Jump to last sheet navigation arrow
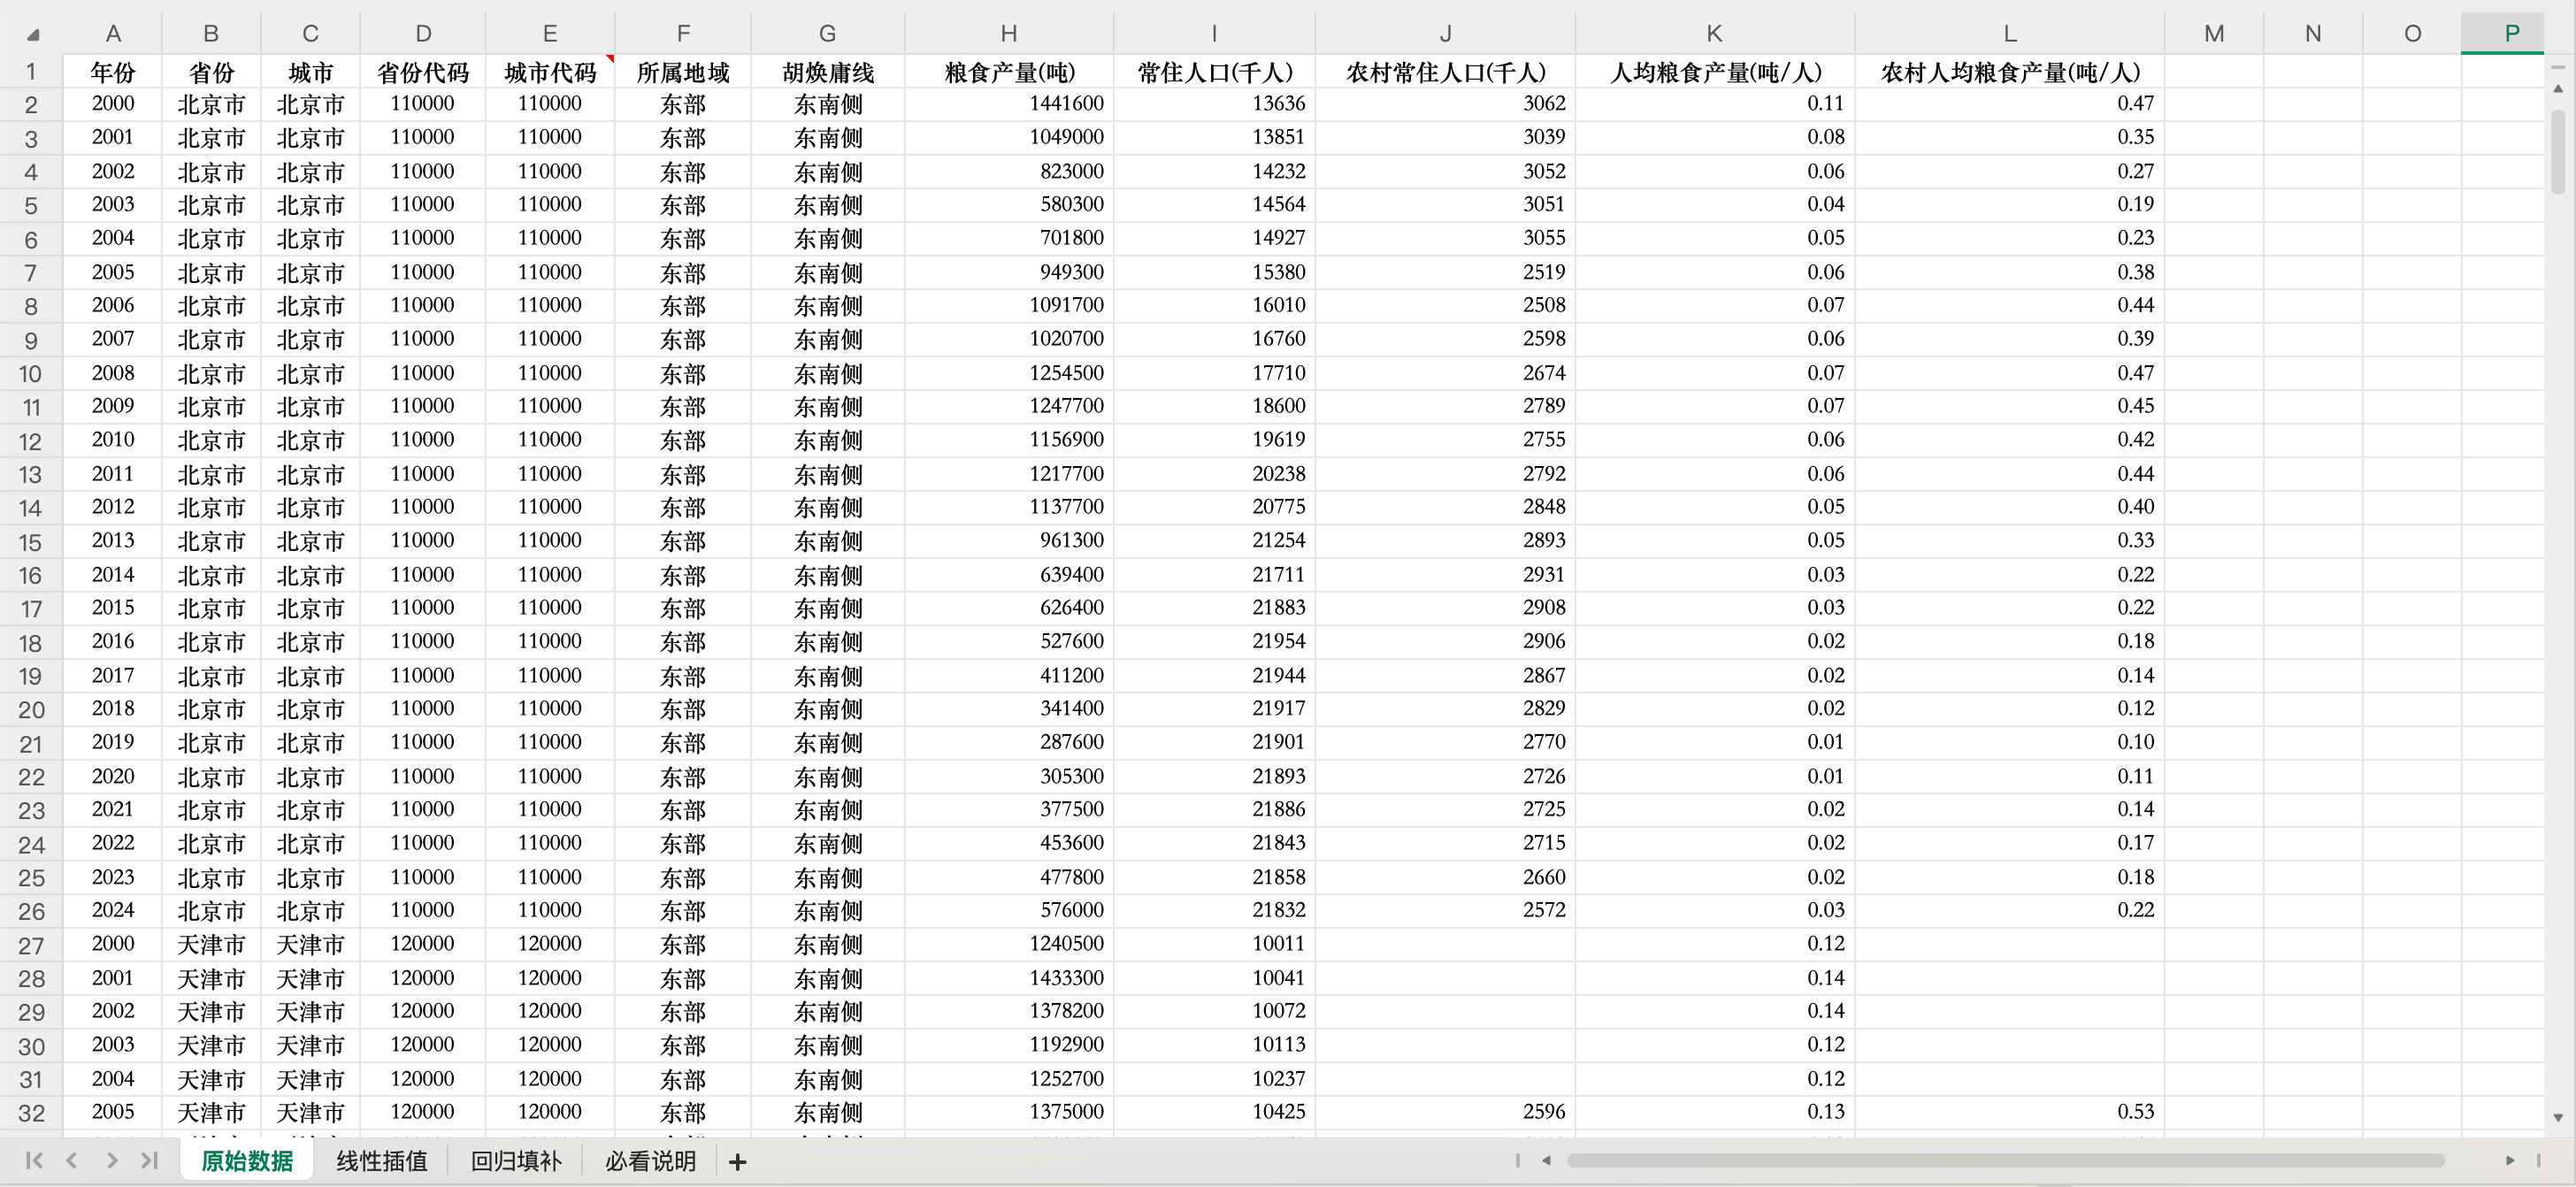The height and width of the screenshot is (1187, 2576). [x=150, y=1160]
